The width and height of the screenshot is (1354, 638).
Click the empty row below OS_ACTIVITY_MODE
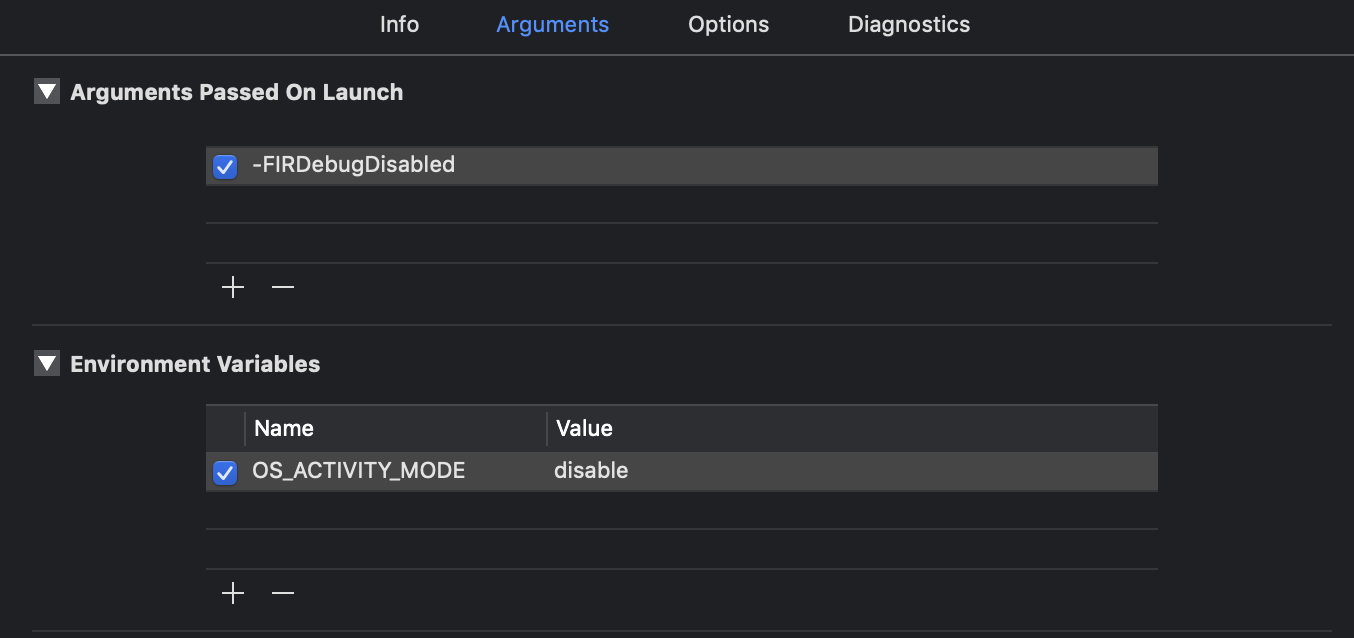click(680, 511)
